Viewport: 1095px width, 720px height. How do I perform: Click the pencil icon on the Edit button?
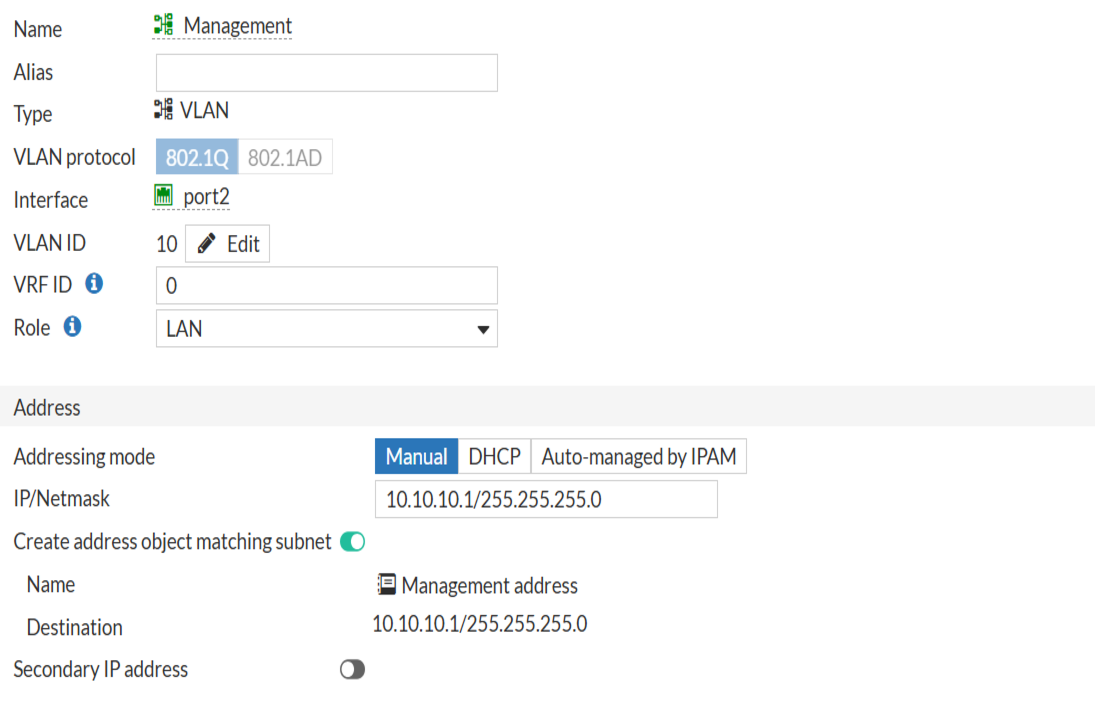(x=207, y=243)
